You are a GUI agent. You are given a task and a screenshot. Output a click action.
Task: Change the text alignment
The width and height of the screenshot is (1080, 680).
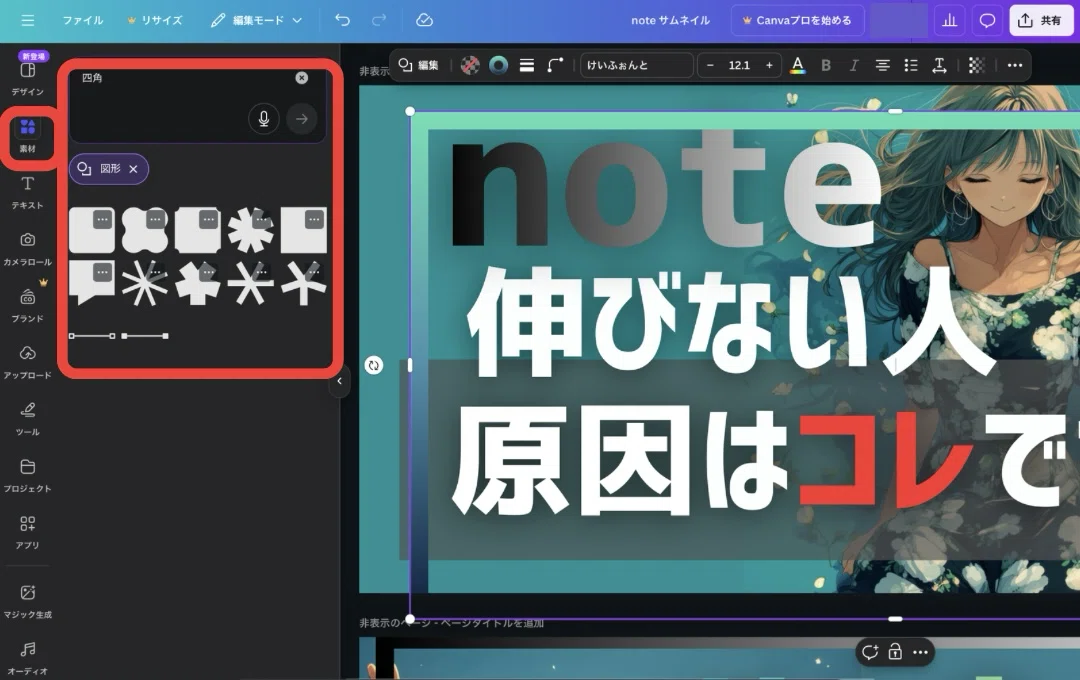882,65
